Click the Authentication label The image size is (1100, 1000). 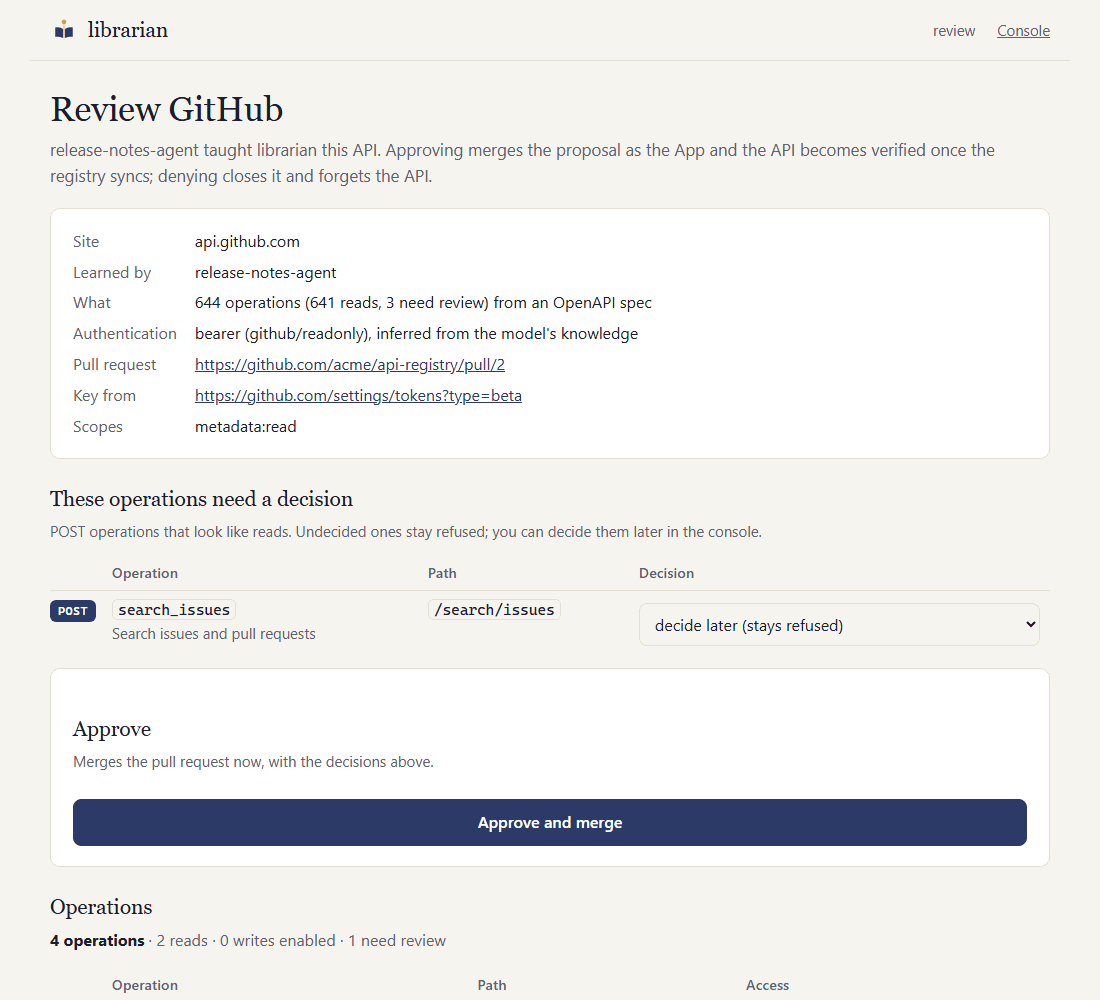point(125,333)
